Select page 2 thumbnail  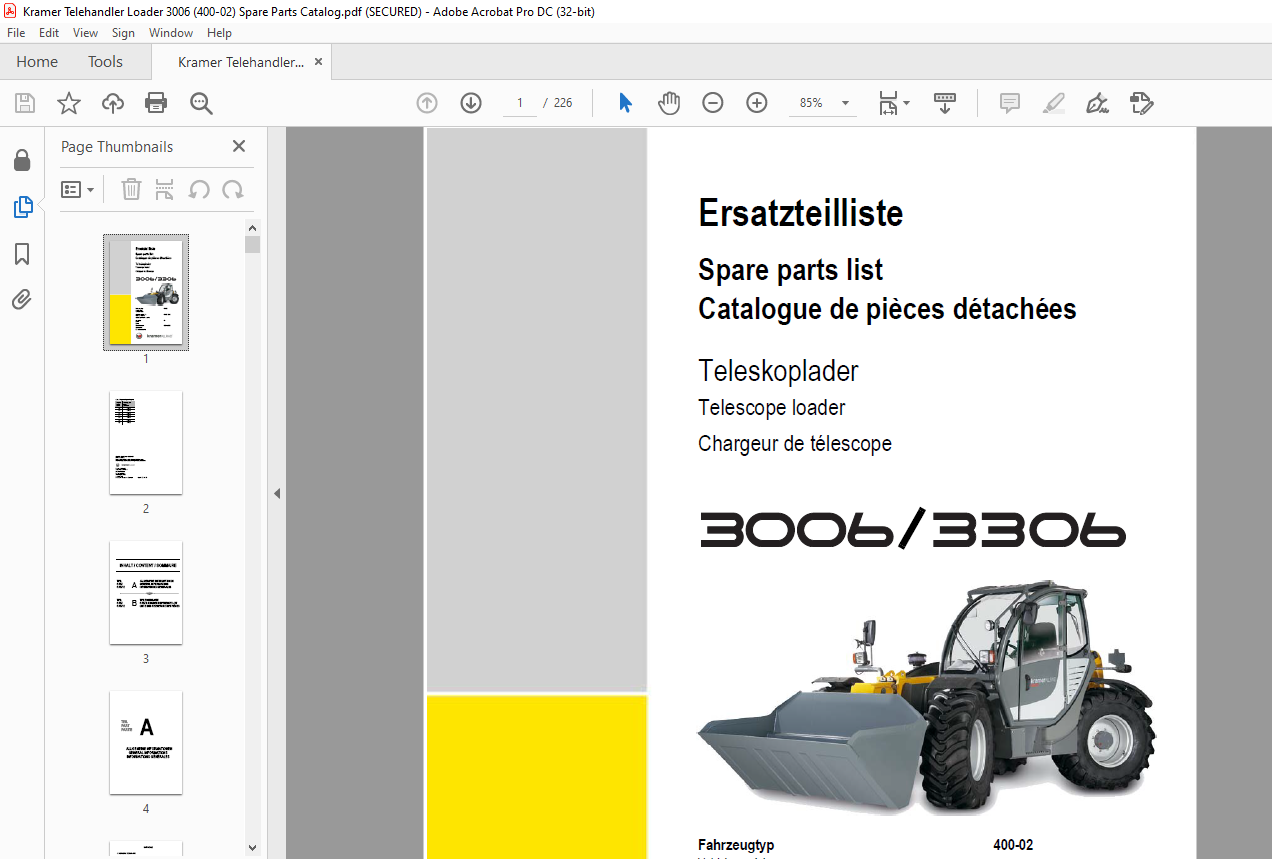pos(146,442)
